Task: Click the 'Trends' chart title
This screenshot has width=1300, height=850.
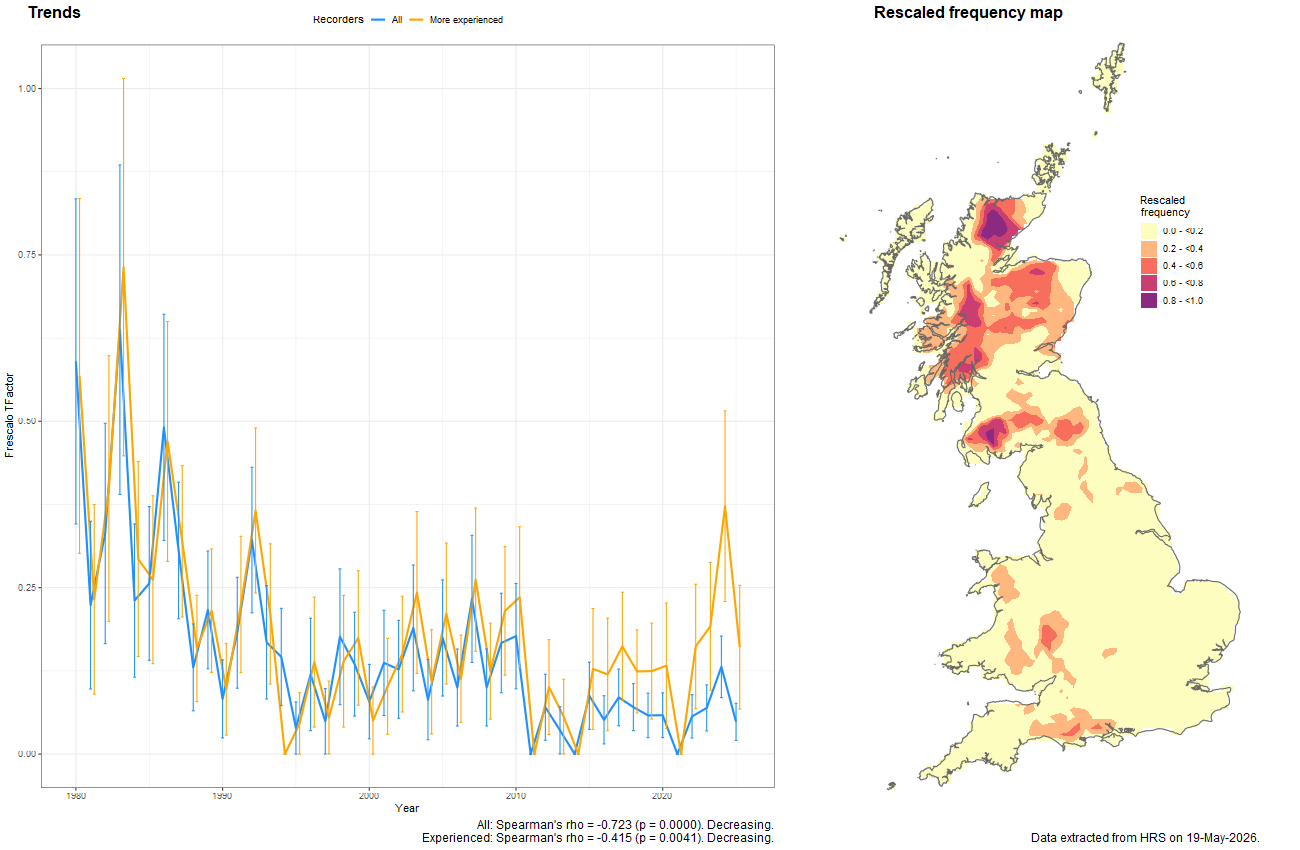Action: pos(54,13)
